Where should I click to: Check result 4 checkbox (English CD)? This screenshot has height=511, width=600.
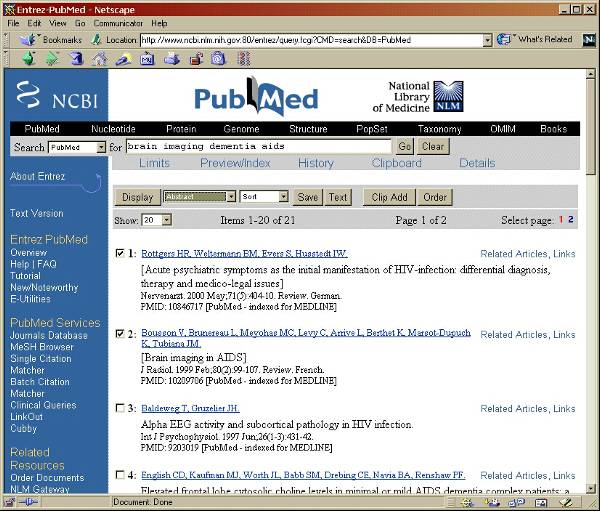tap(120, 475)
